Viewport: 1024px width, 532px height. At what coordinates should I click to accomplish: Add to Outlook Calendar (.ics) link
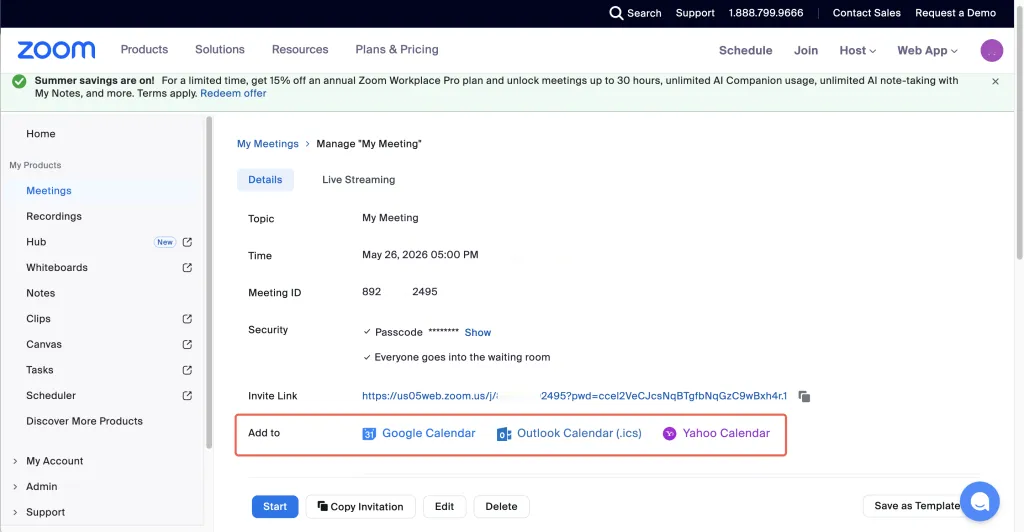[579, 433]
